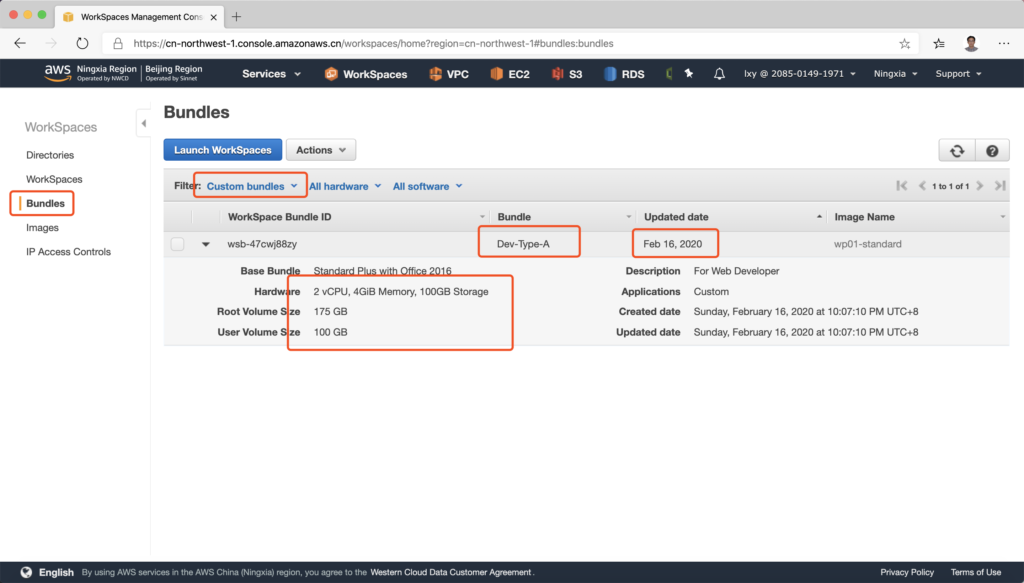
Task: Open the VPC service shortcut
Action: [448, 74]
